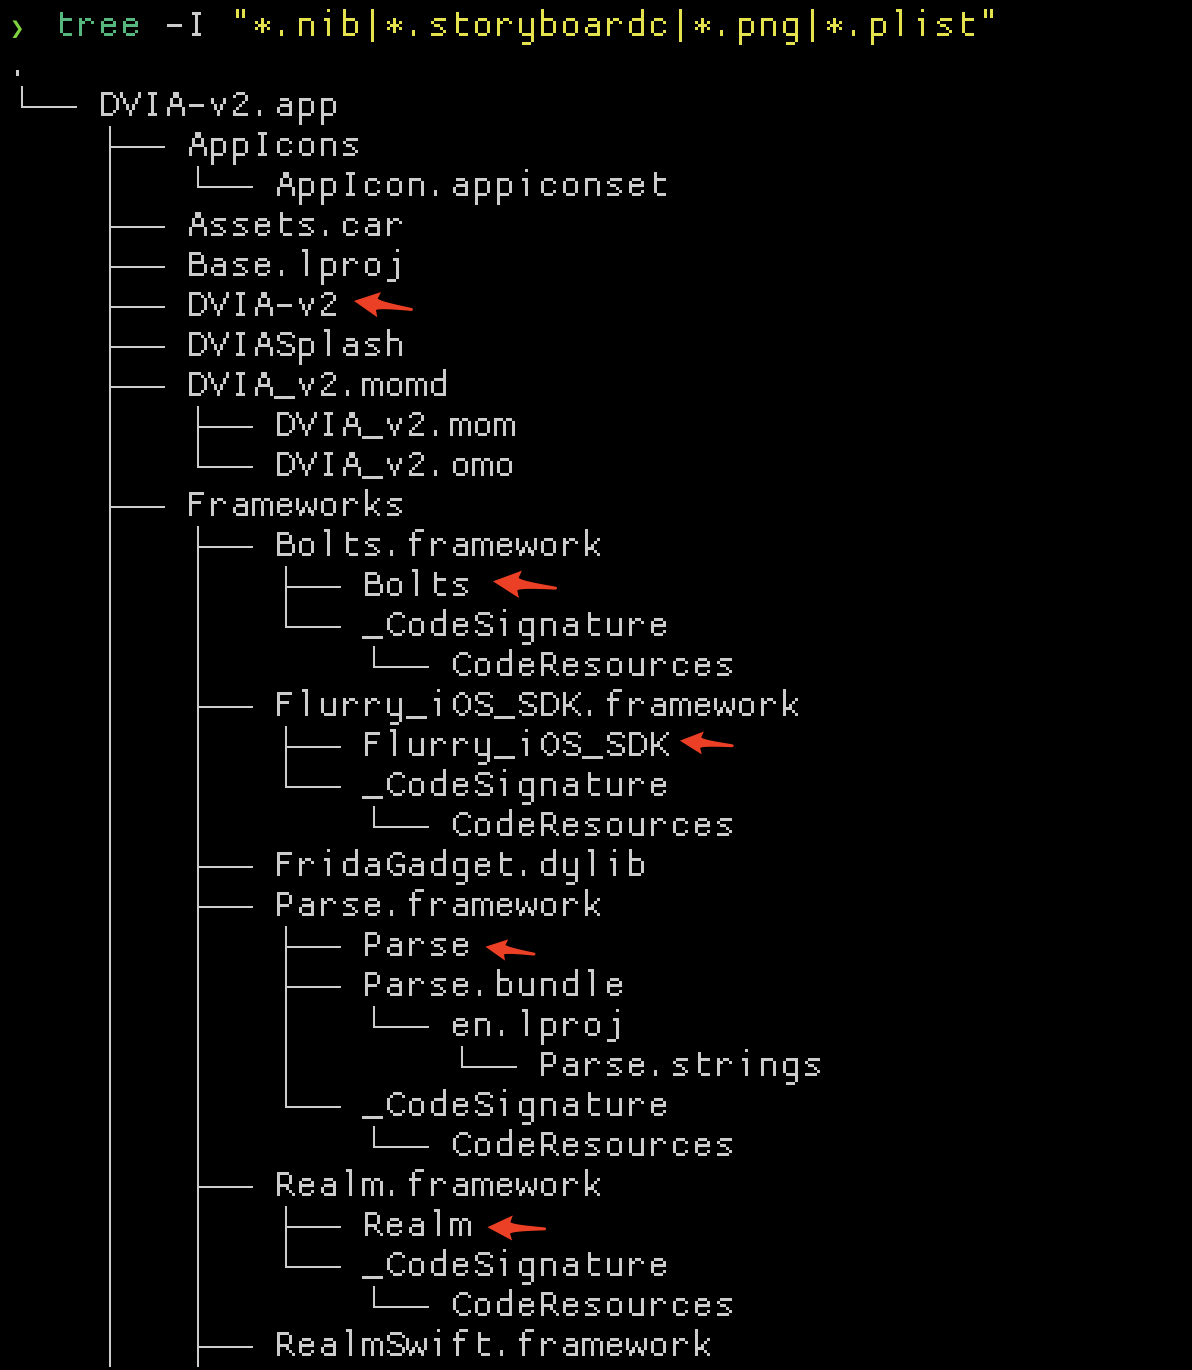Viewport: 1192px width, 1370px height.
Task: Select the DVIASplash entry
Action: tap(295, 345)
